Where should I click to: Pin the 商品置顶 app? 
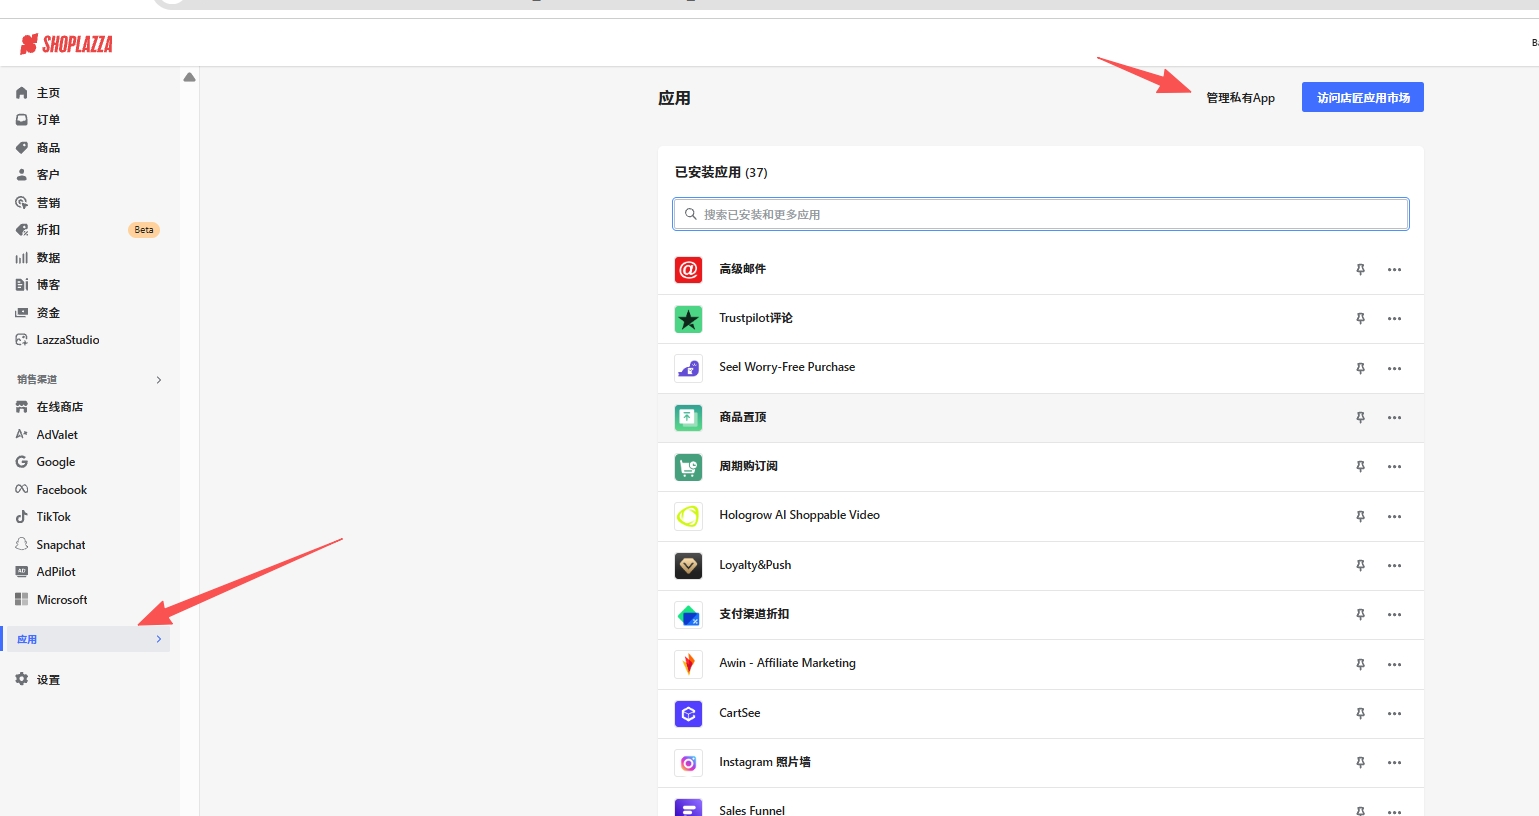coord(1360,418)
